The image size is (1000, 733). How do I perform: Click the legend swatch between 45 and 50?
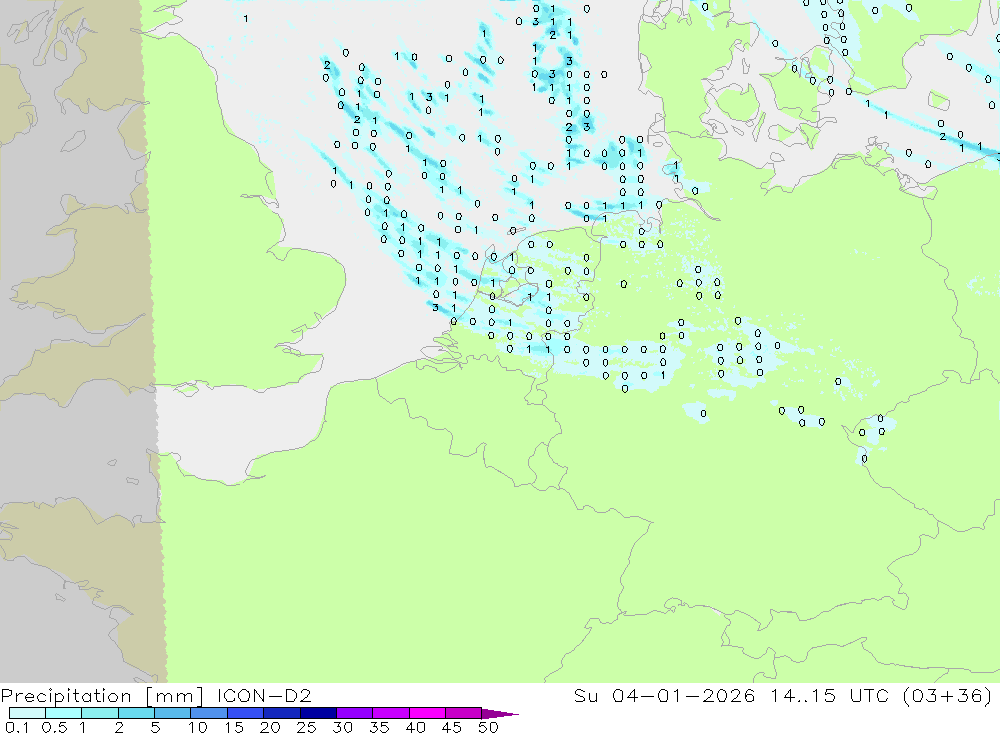464,713
